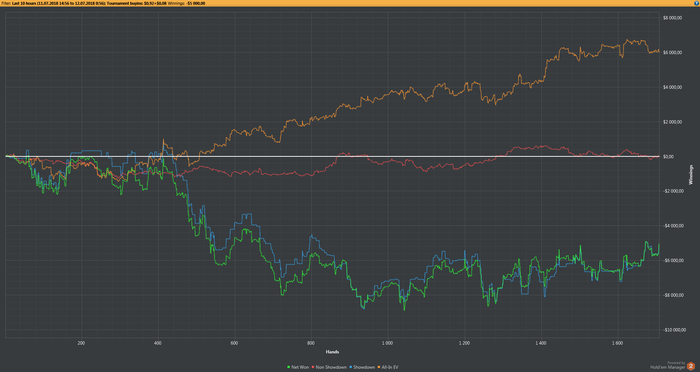Click the 'Filter:' label in orange bar

coord(6,3)
